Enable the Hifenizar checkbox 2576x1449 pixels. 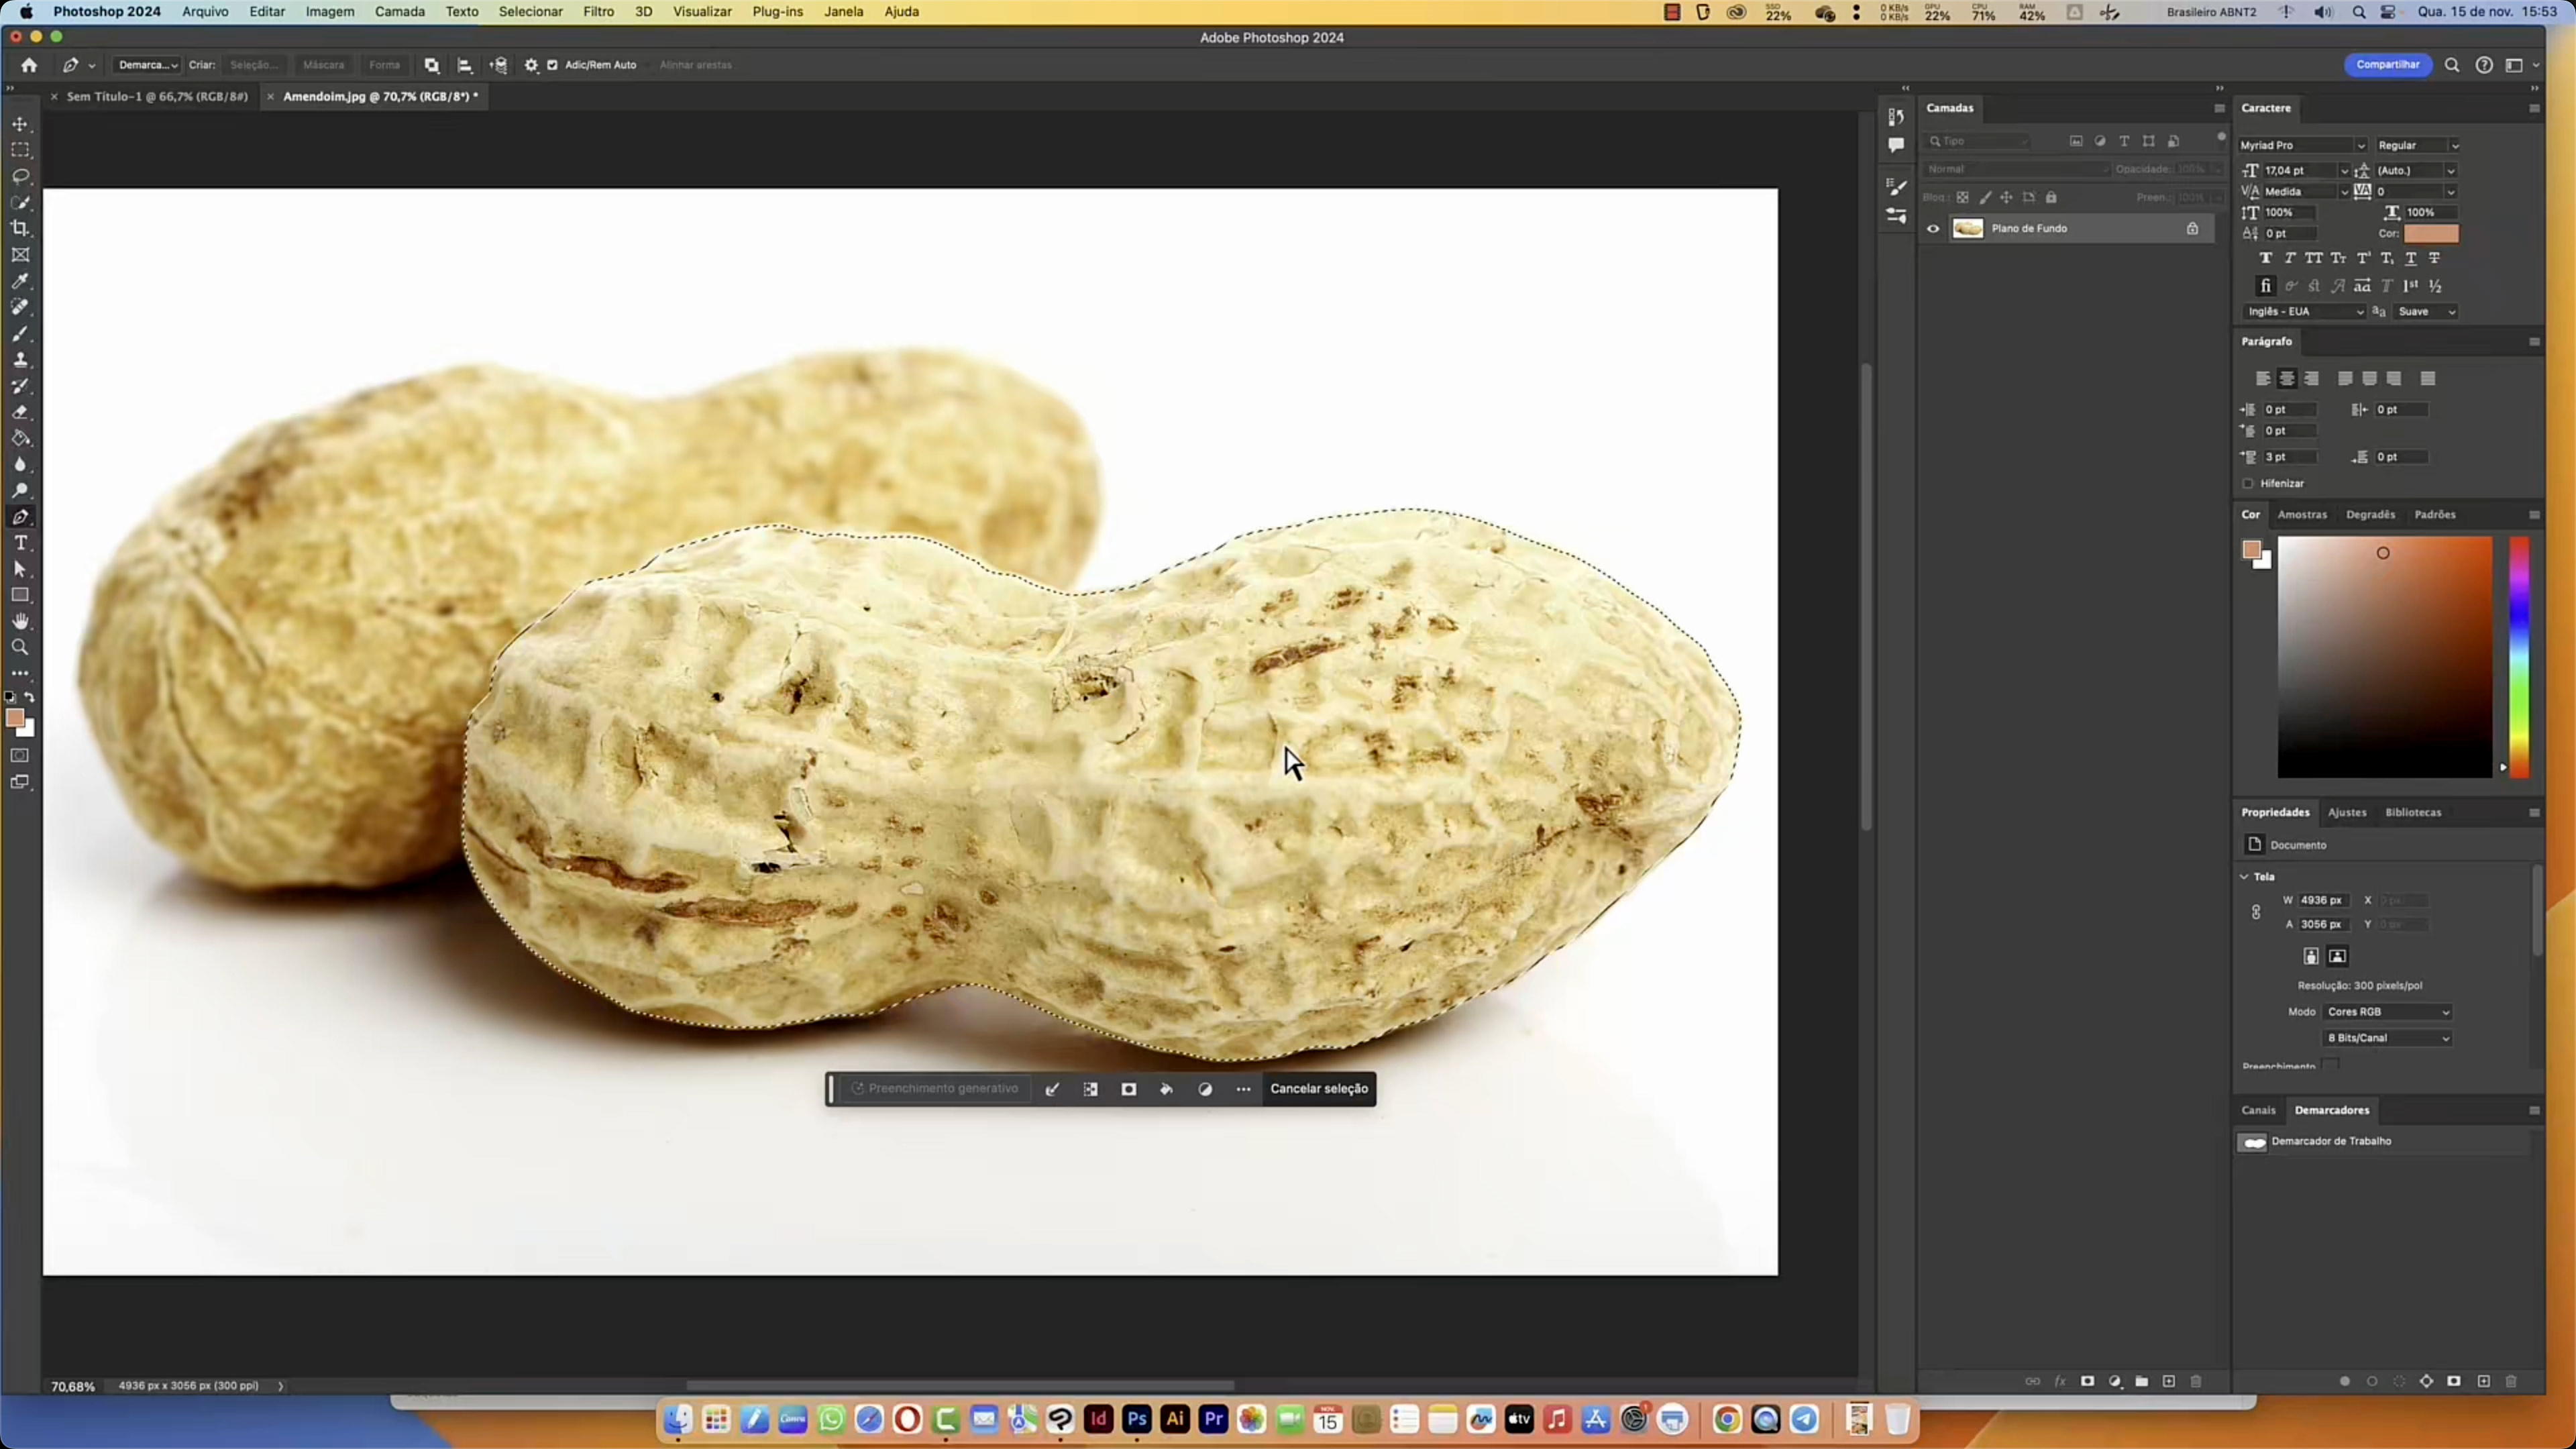point(2248,483)
